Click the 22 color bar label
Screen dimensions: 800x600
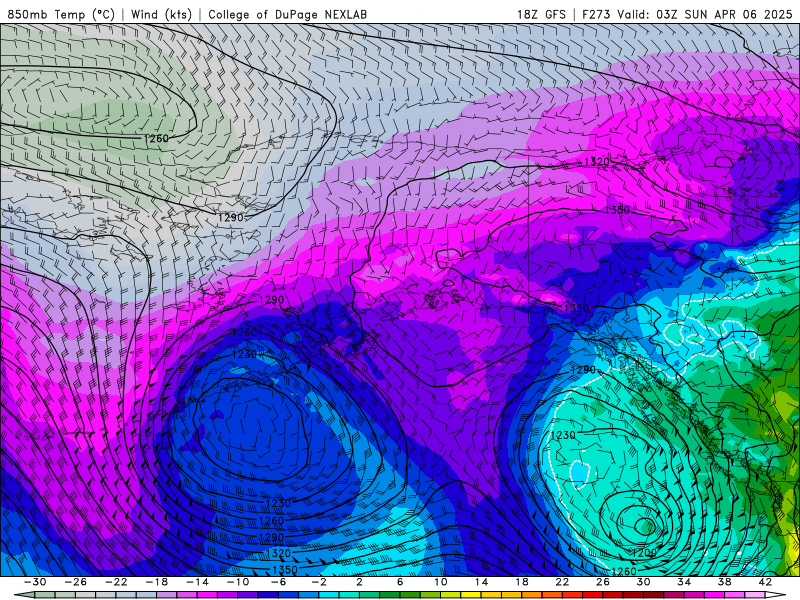[x=562, y=582]
